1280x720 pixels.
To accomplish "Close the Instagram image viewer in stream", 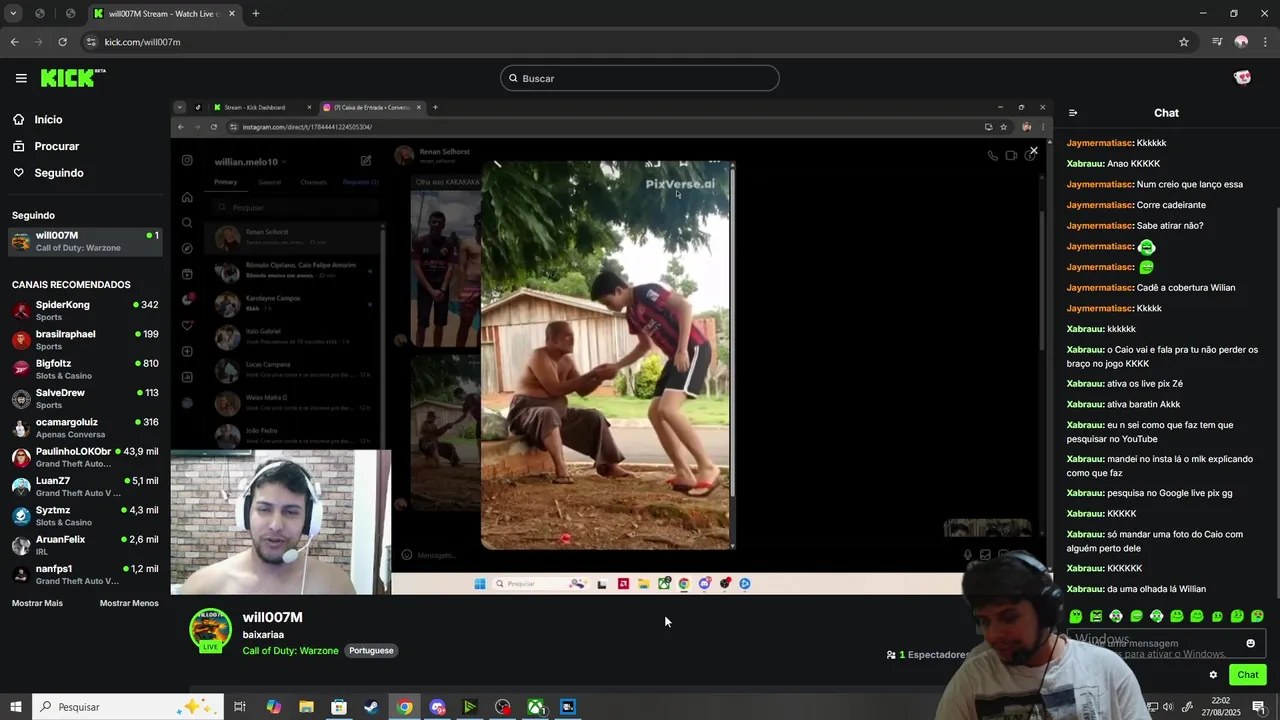I will (1034, 151).
